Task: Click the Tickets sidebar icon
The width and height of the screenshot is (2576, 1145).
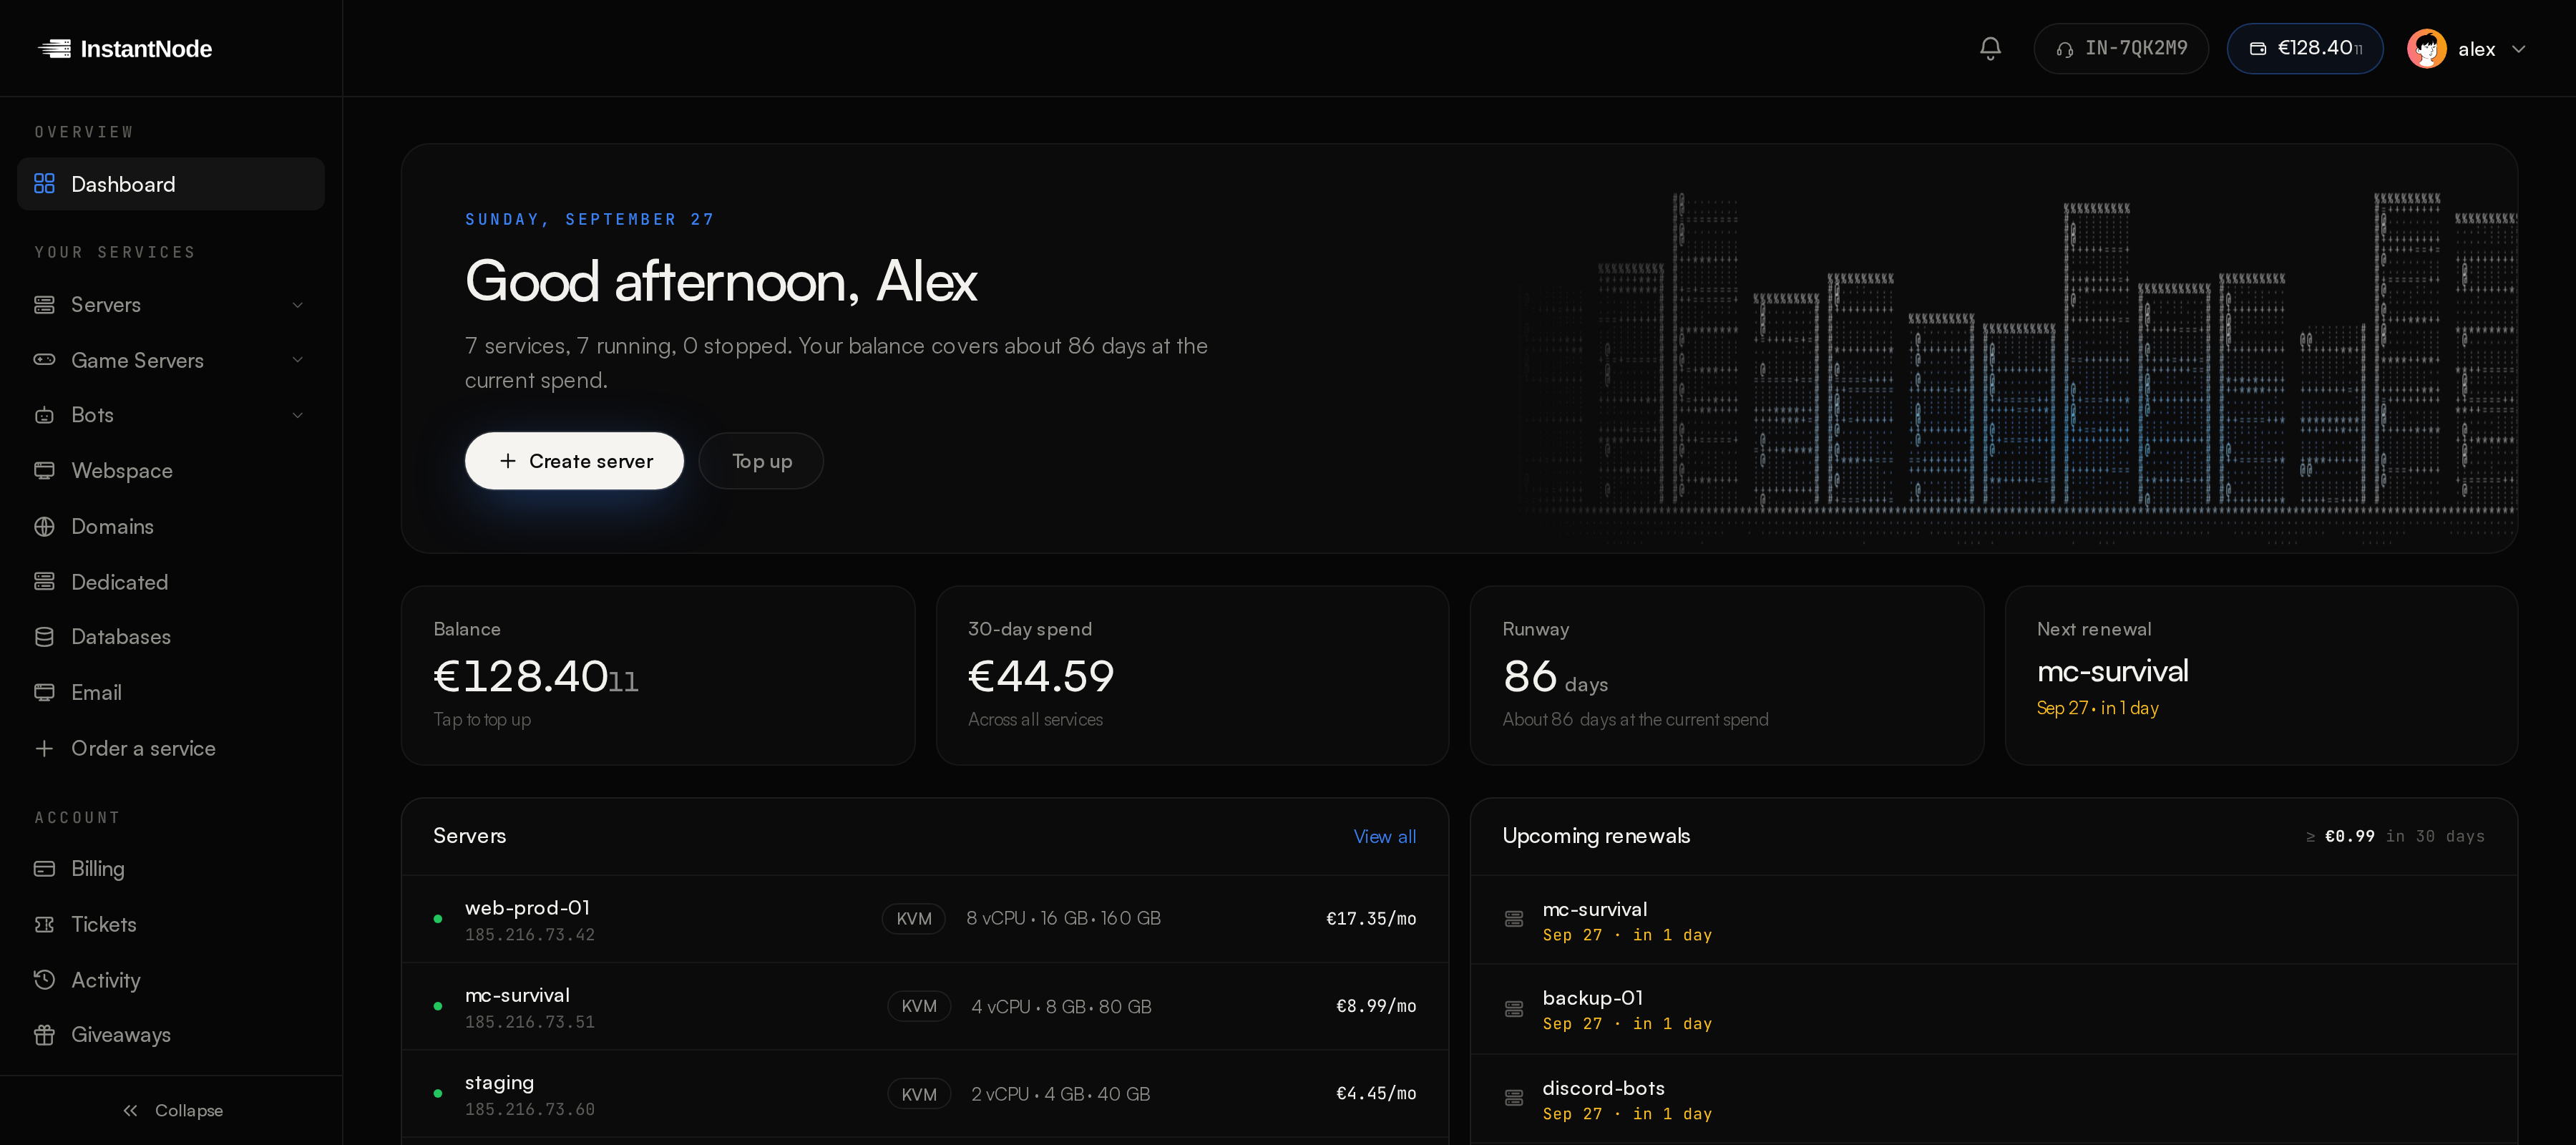Action: tap(44, 924)
